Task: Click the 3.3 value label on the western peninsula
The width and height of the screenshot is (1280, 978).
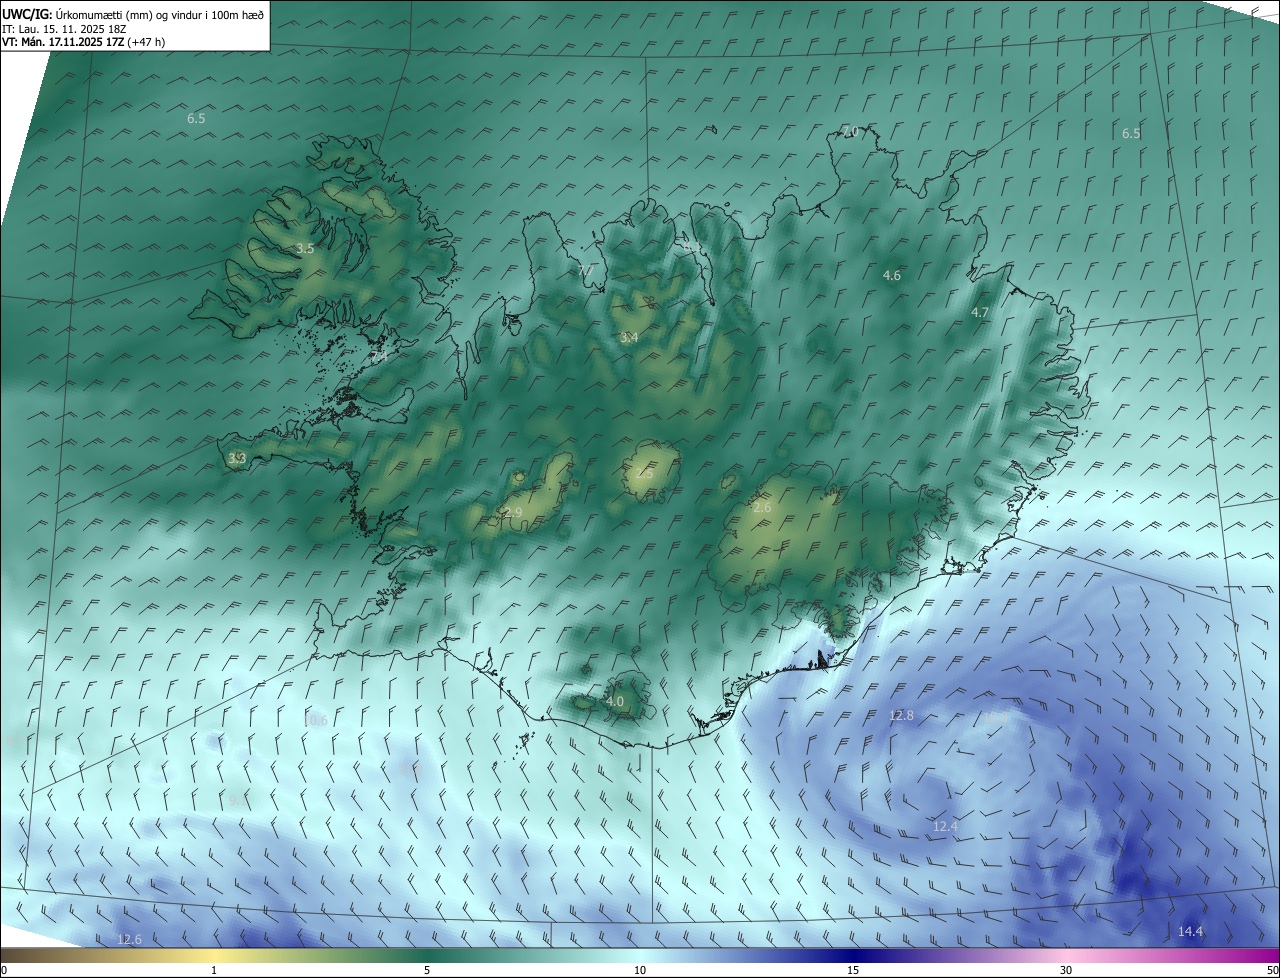Action: coord(237,458)
